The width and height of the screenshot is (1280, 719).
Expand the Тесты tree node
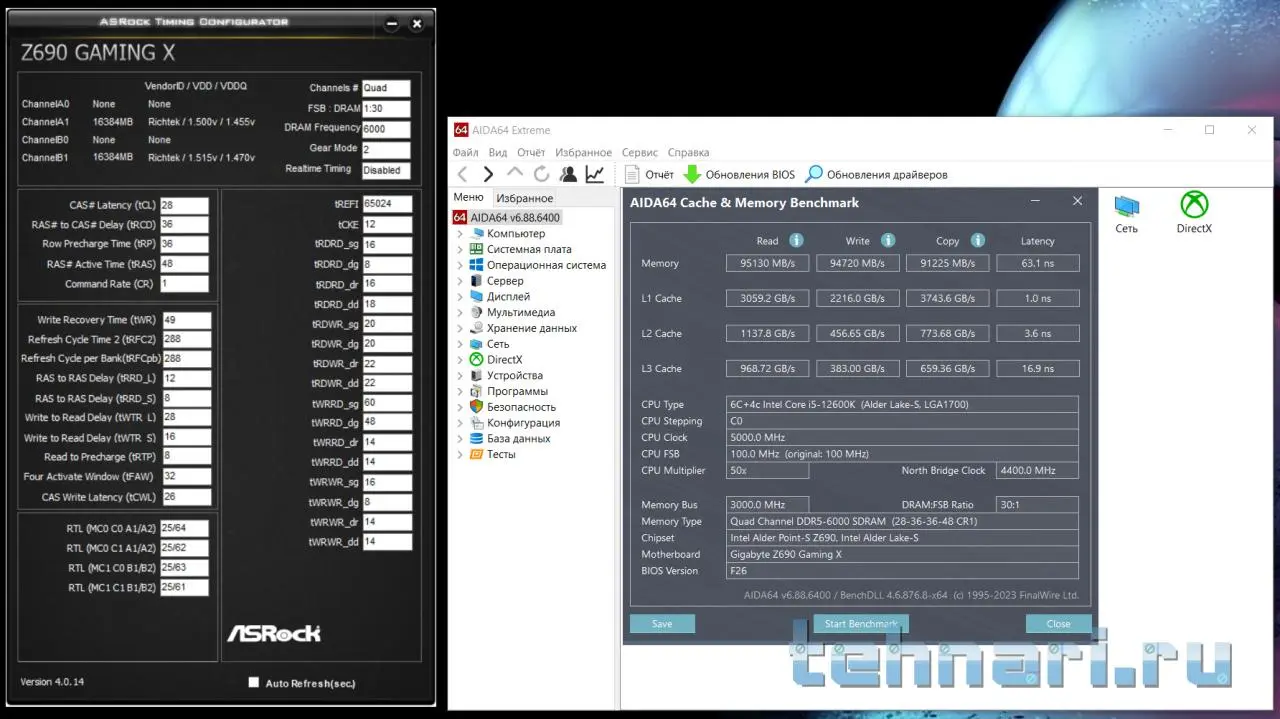(460, 454)
